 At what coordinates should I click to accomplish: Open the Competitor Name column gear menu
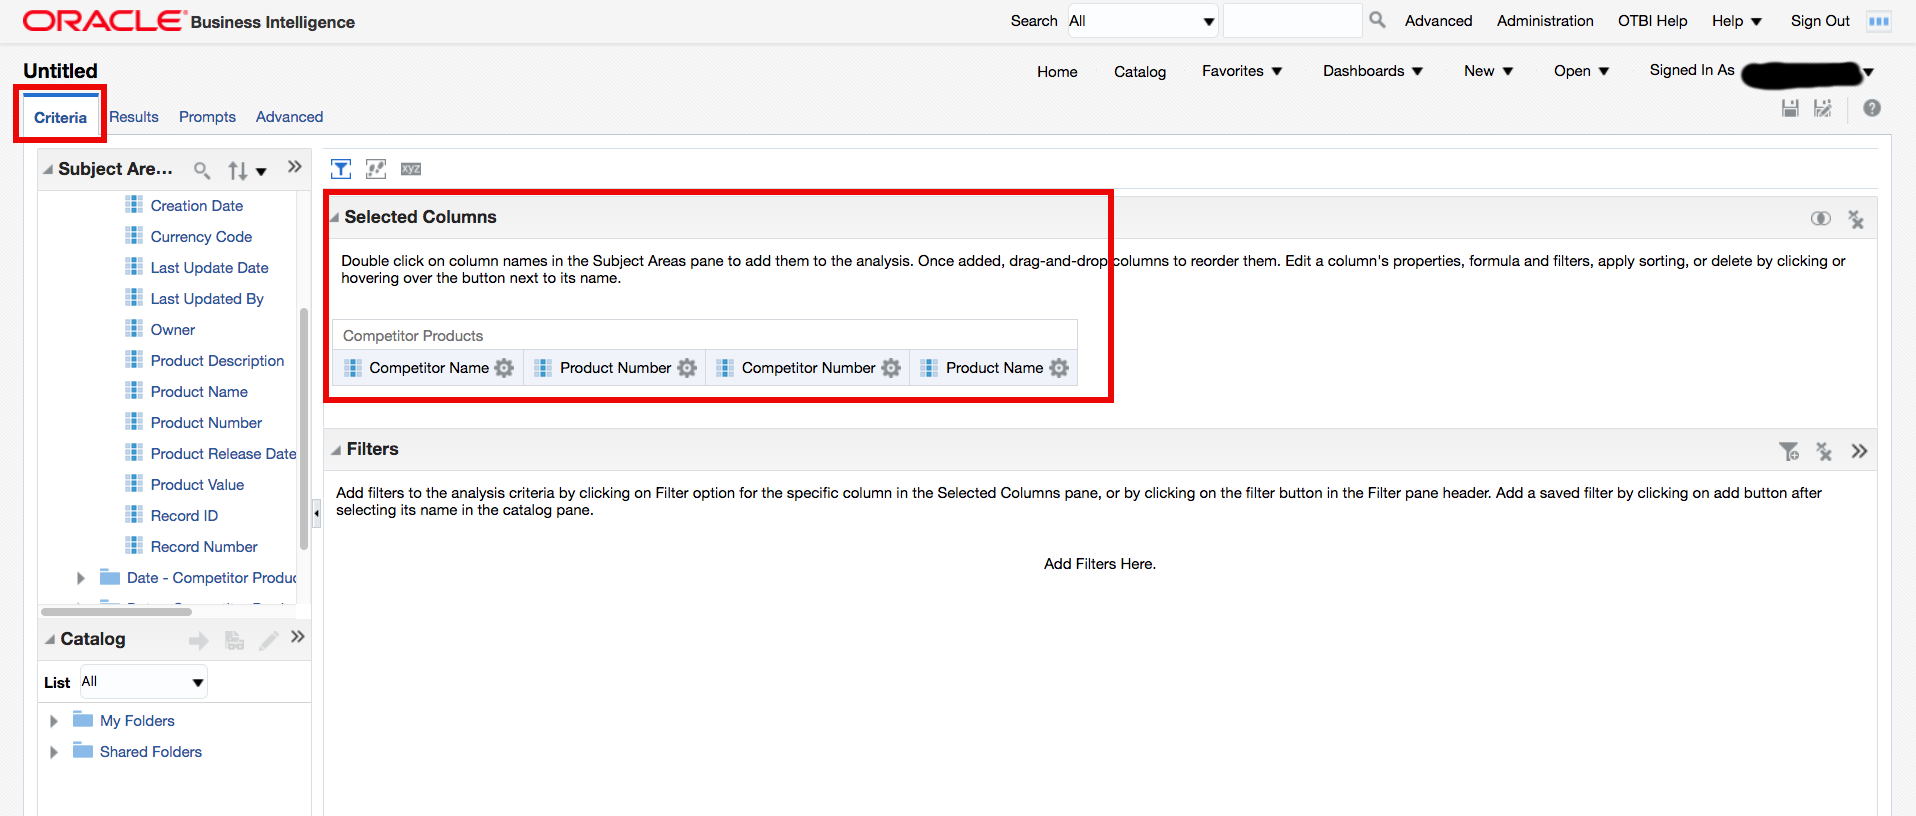[x=504, y=368]
